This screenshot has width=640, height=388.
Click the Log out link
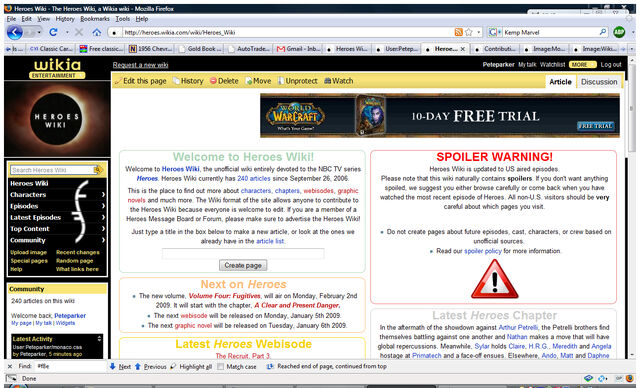(611, 64)
